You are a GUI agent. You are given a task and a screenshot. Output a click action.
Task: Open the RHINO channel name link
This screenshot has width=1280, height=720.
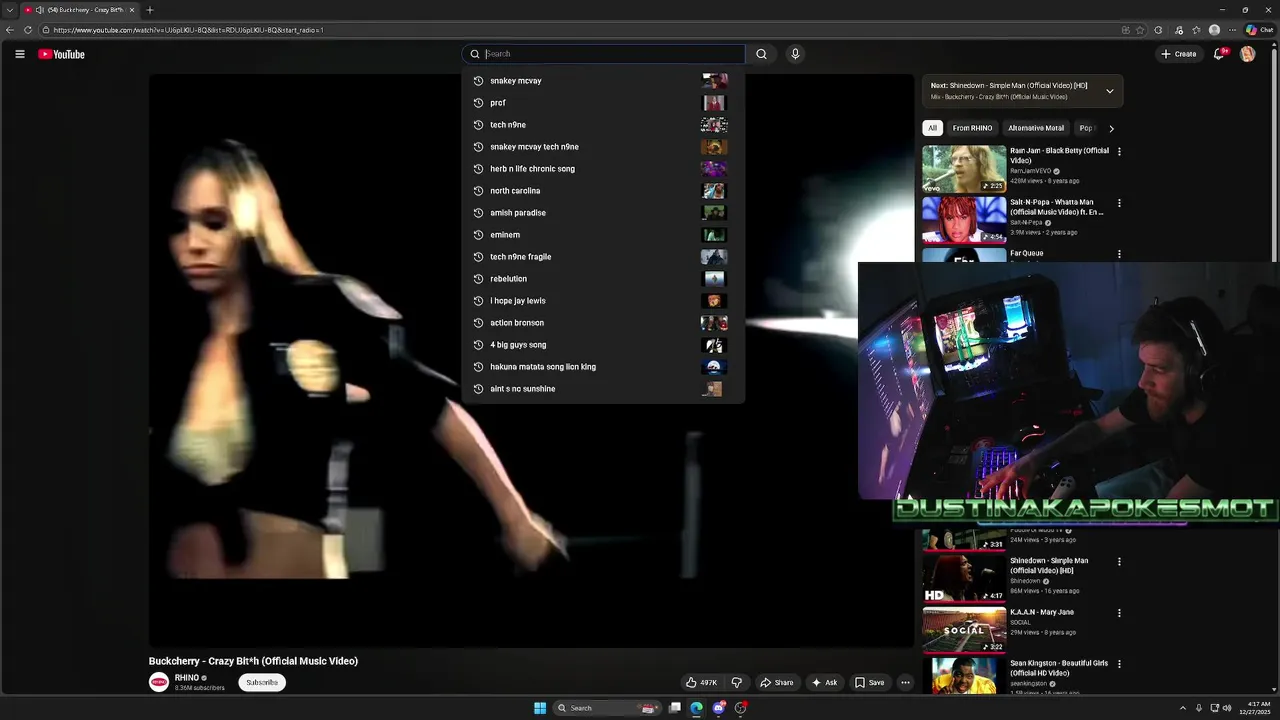pyautogui.click(x=187, y=678)
